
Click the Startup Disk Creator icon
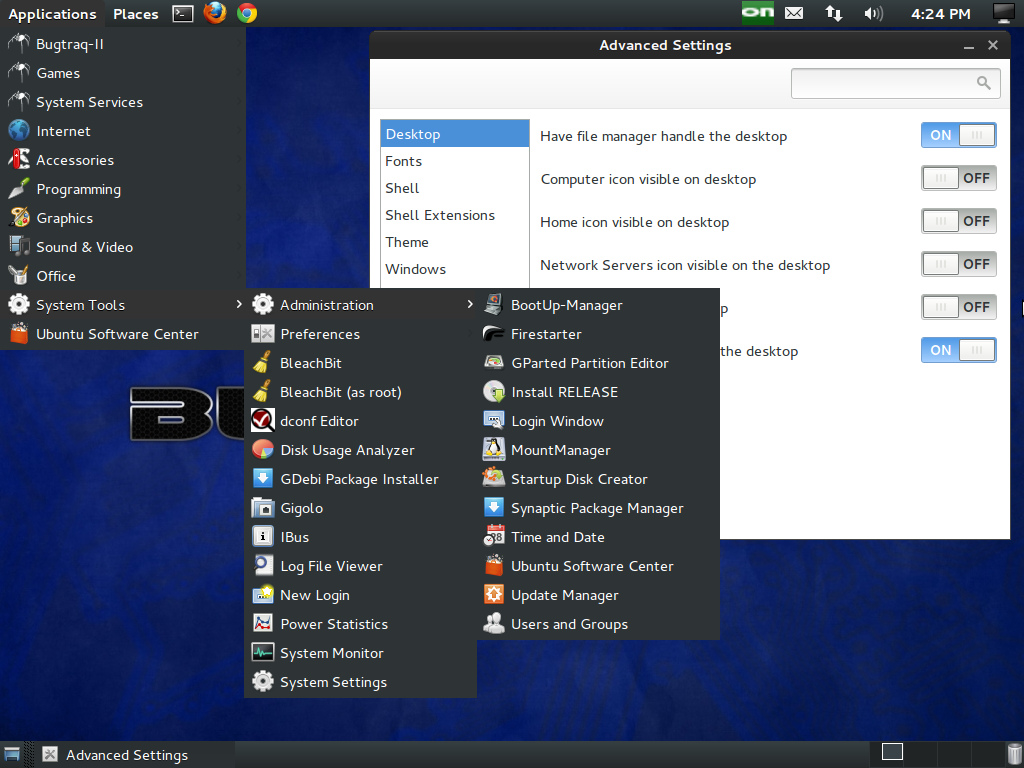[494, 479]
